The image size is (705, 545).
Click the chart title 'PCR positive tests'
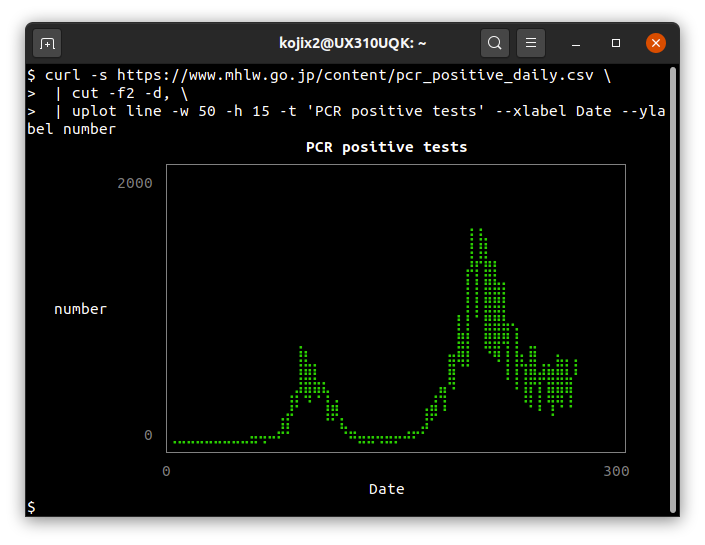386,147
